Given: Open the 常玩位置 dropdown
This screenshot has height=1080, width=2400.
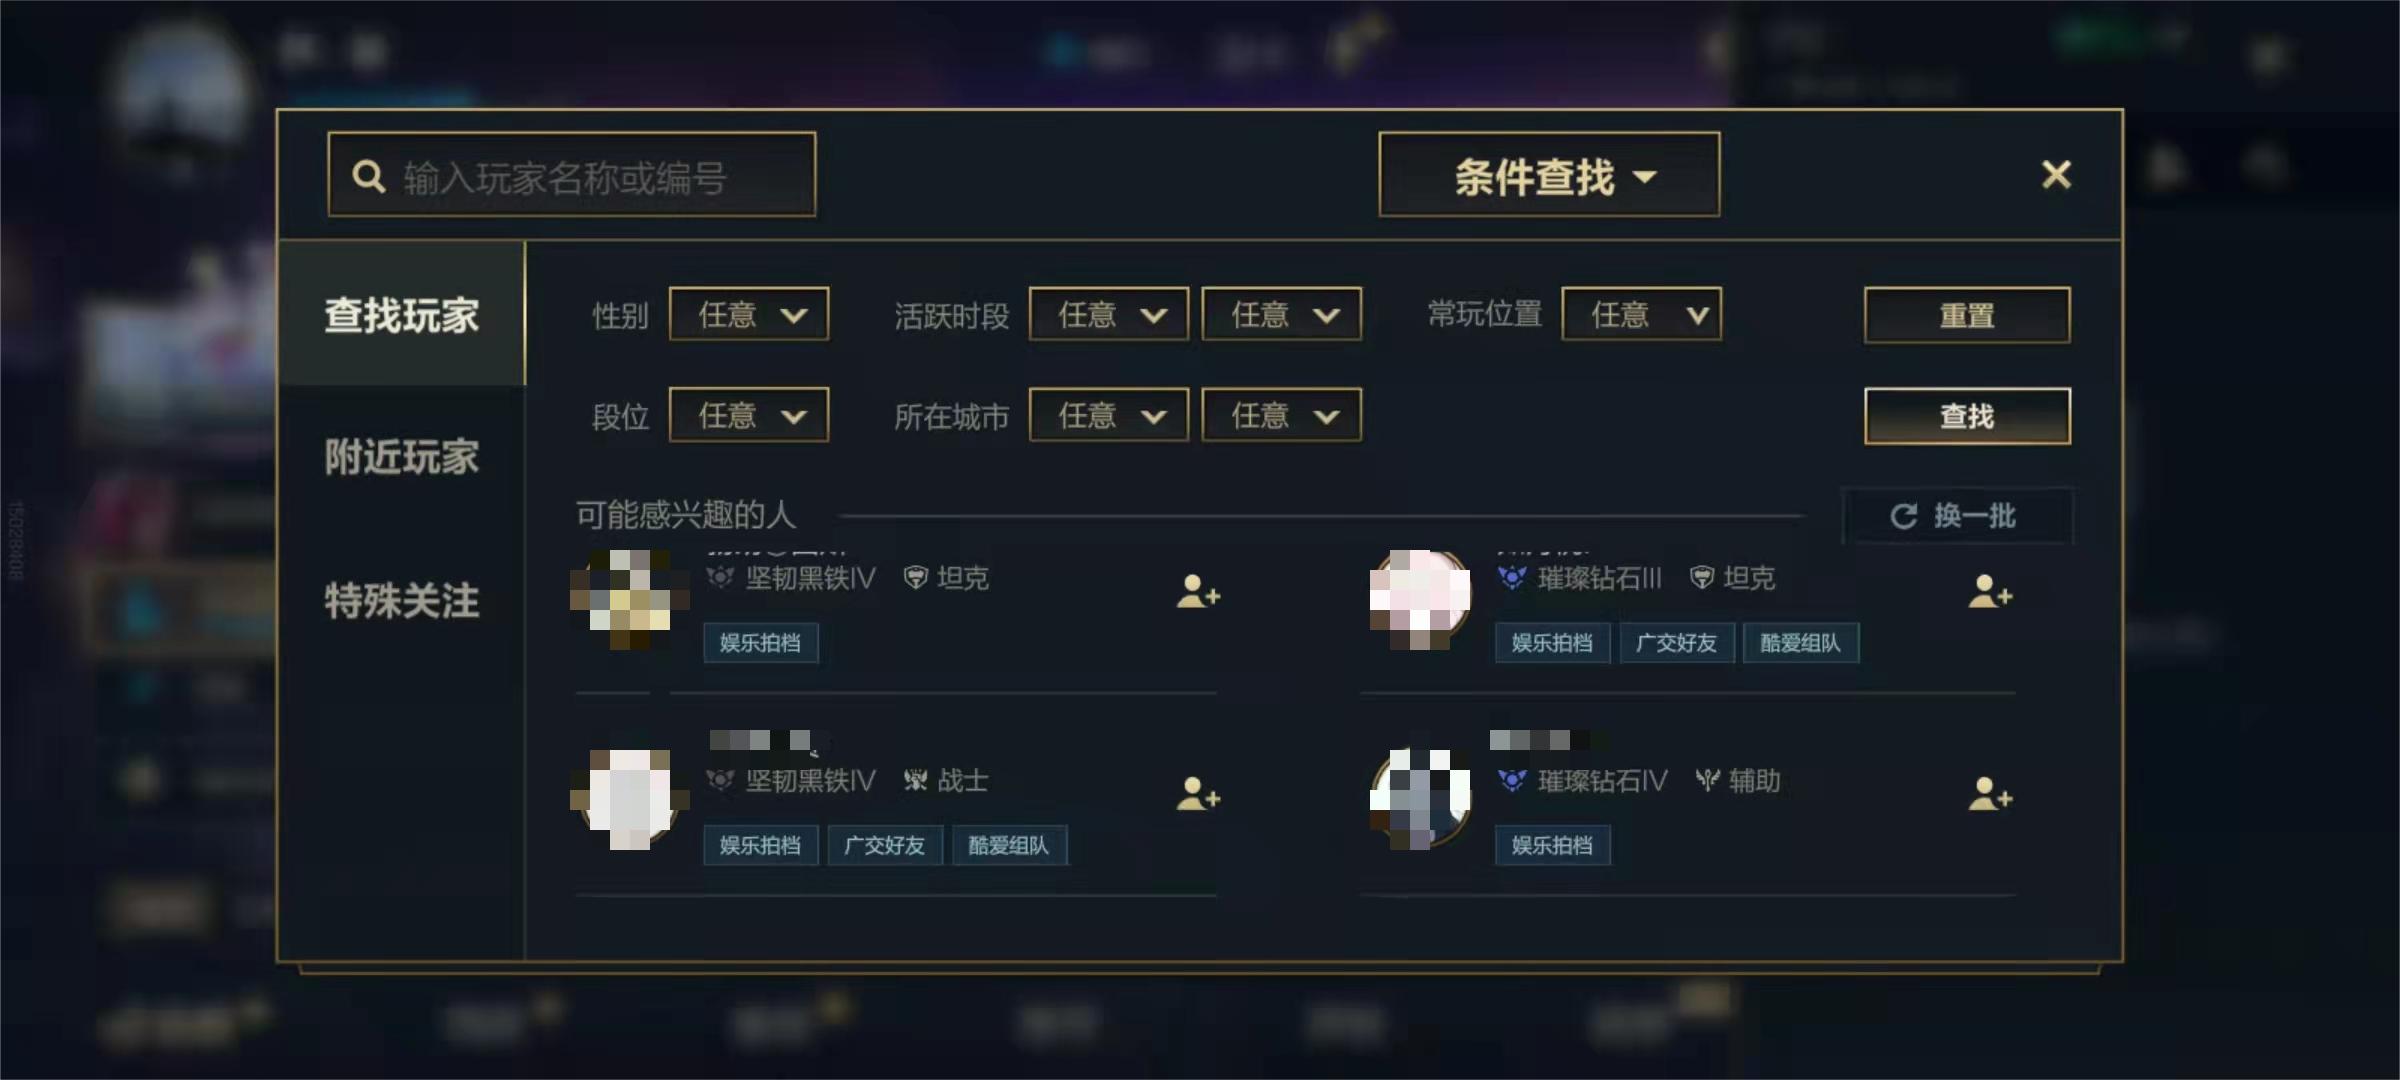Looking at the screenshot, I should tap(1642, 315).
